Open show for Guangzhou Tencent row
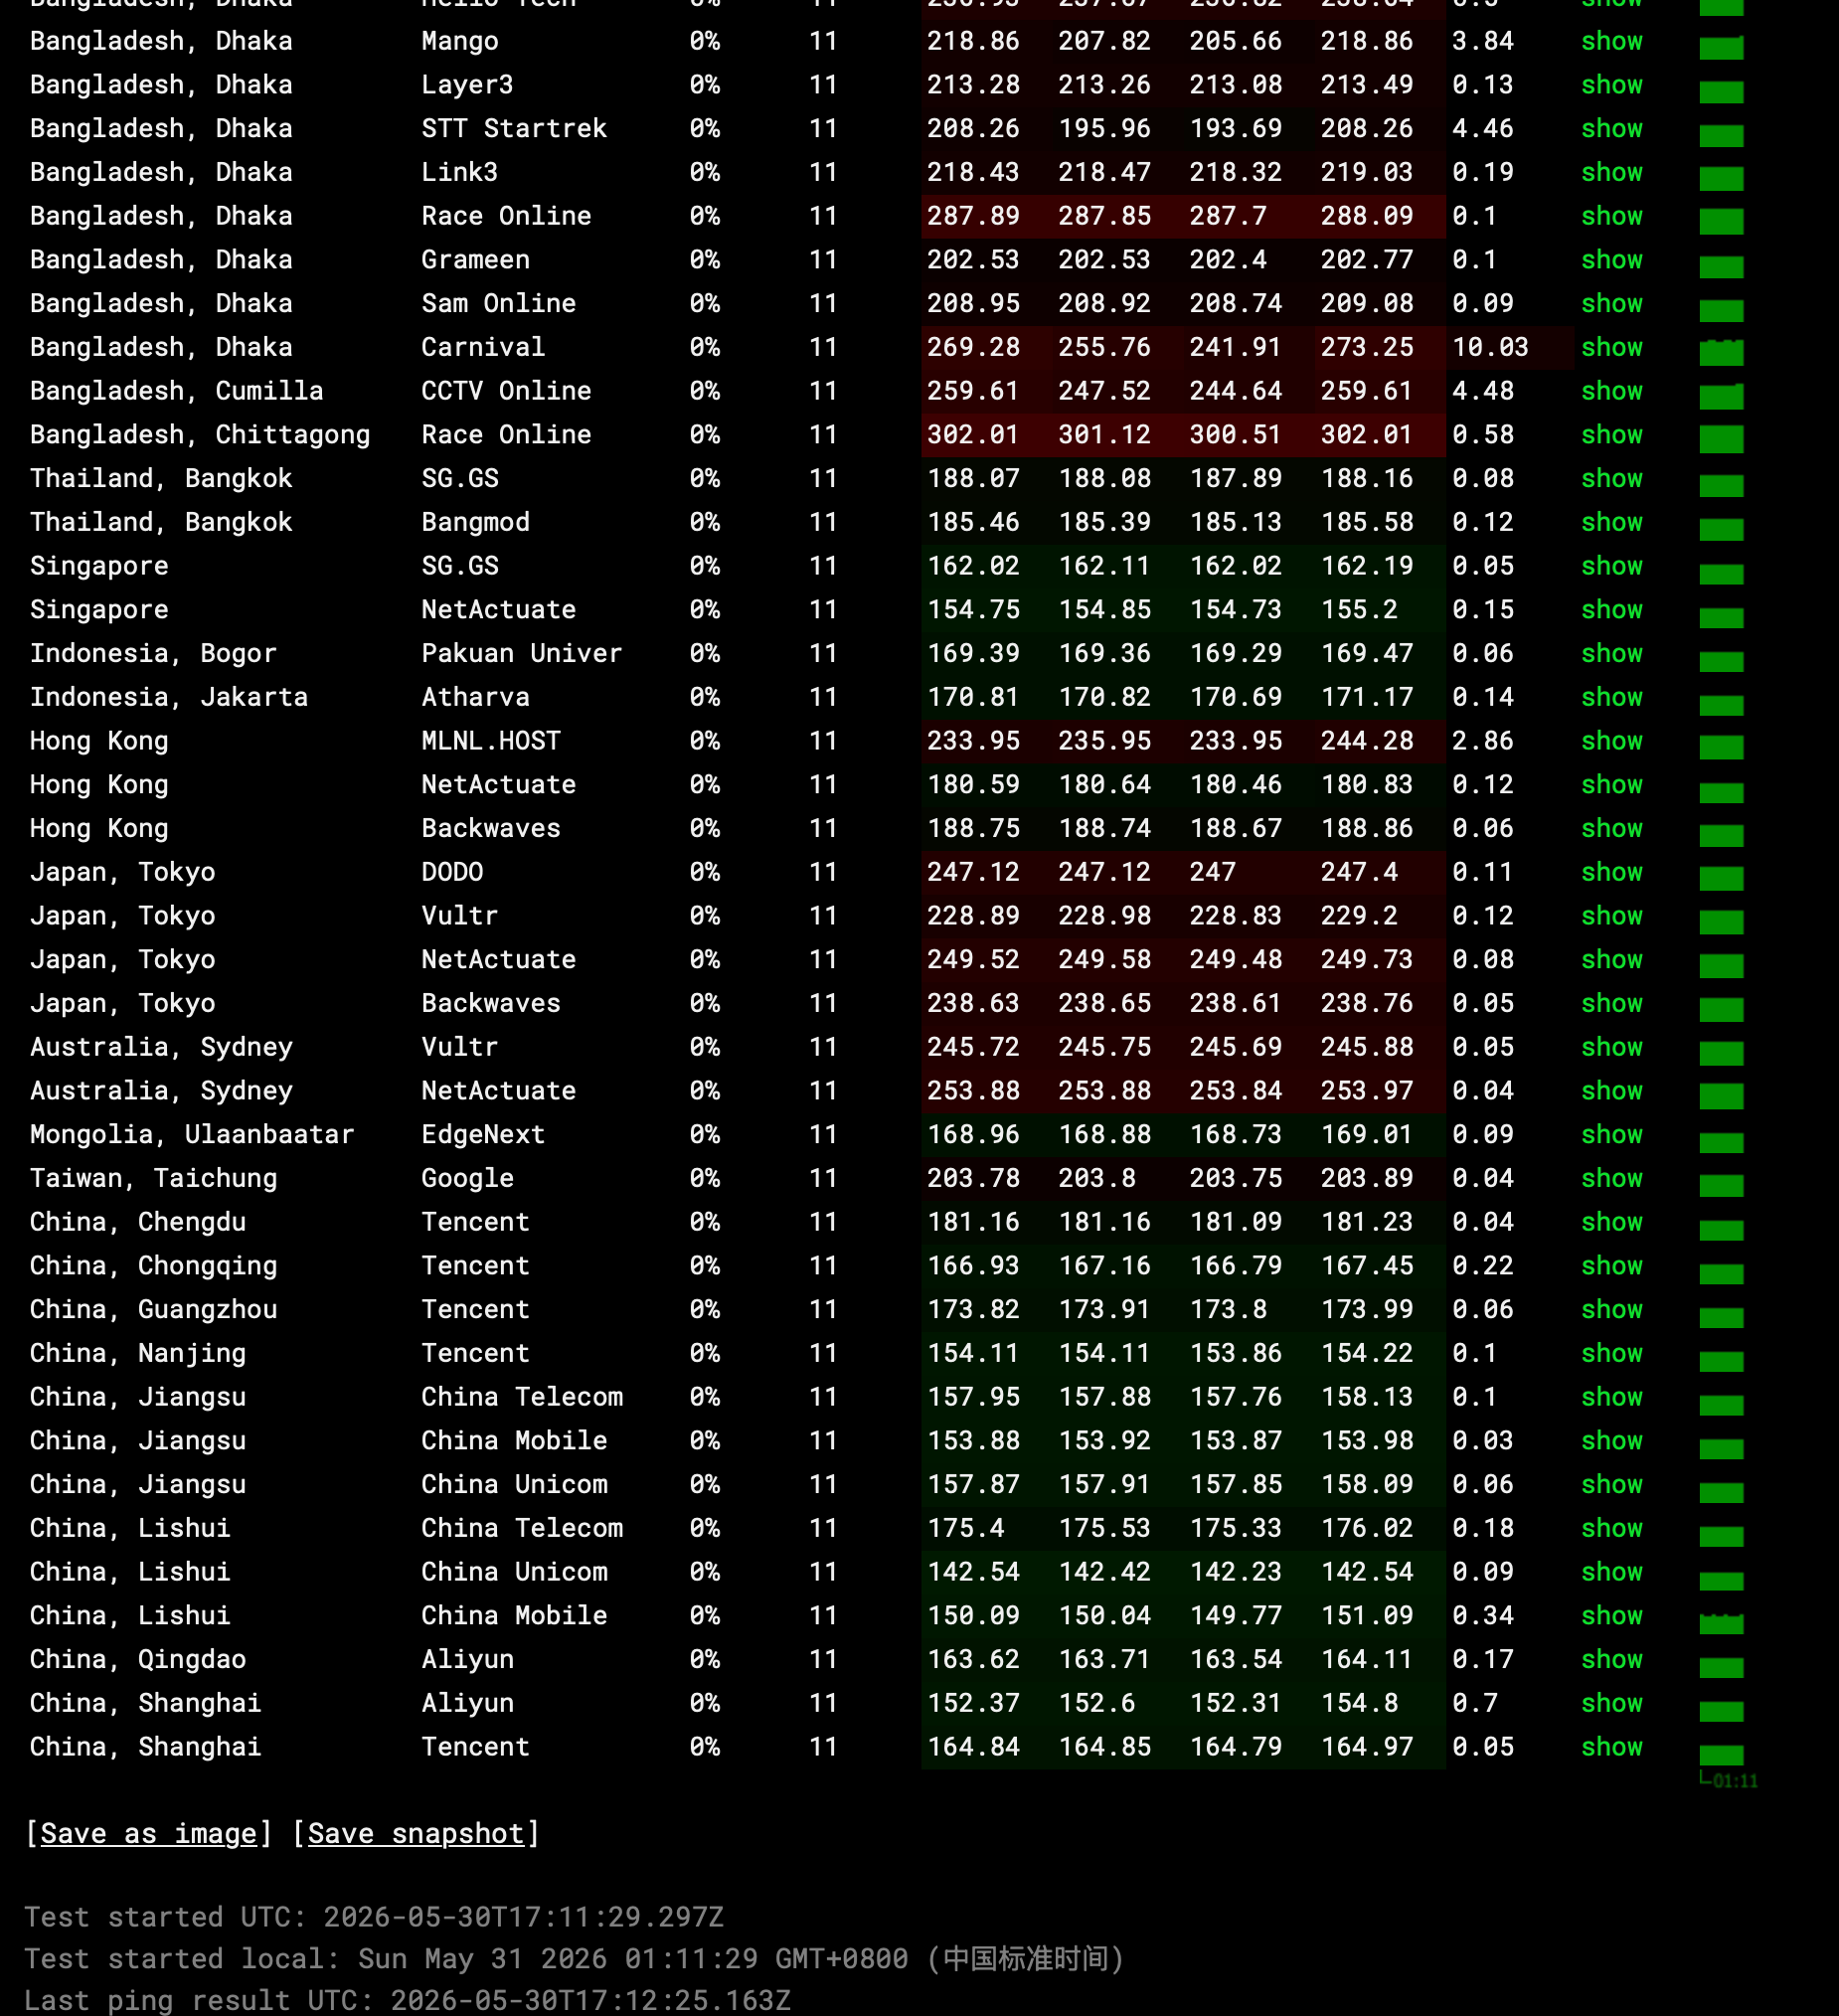1839x2016 pixels. pos(1611,1310)
